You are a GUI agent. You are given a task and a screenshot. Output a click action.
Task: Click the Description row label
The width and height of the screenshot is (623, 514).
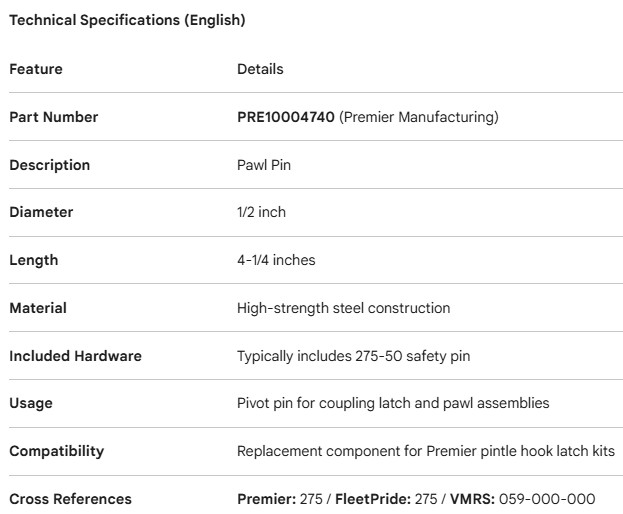(49, 165)
